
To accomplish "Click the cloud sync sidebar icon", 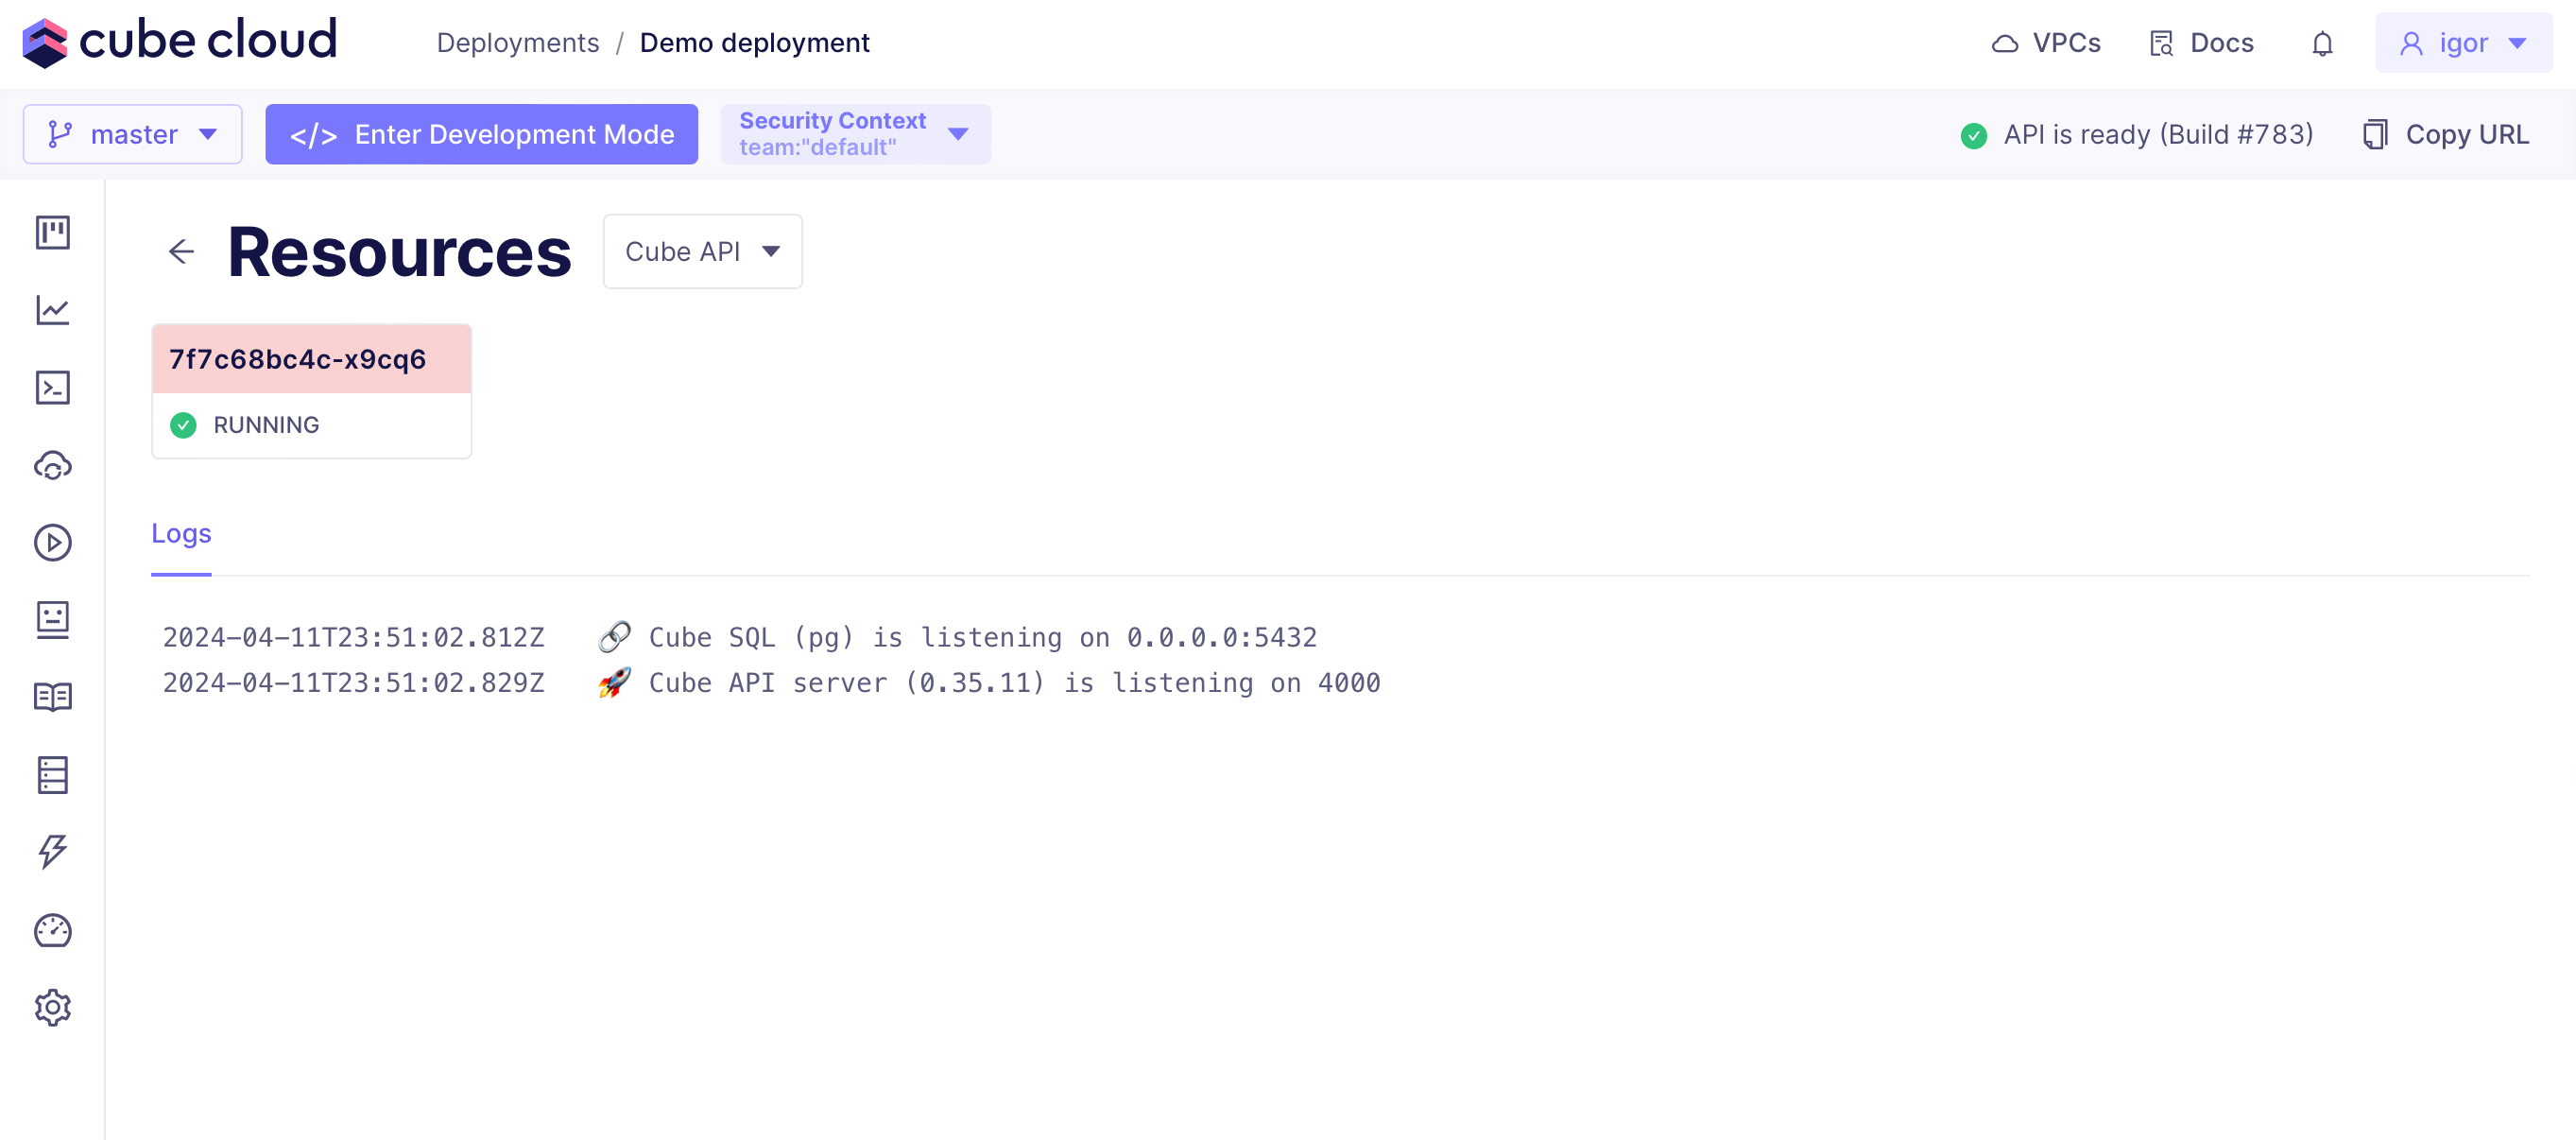I will 52,466.
